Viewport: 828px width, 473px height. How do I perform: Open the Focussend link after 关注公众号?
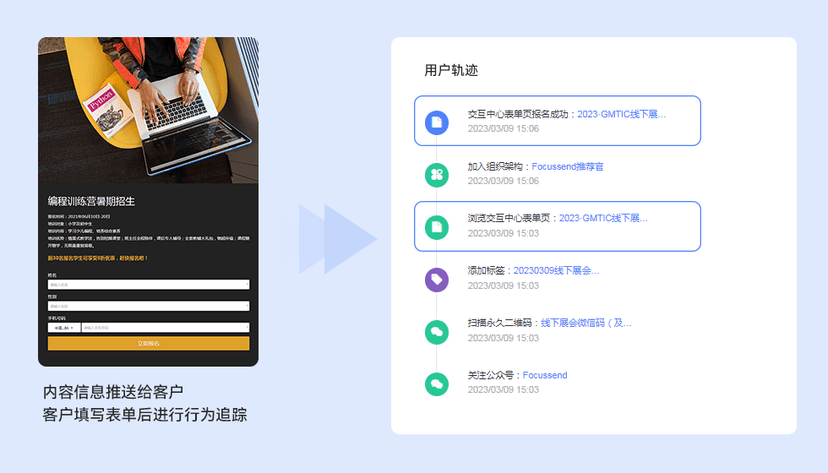[545, 375]
